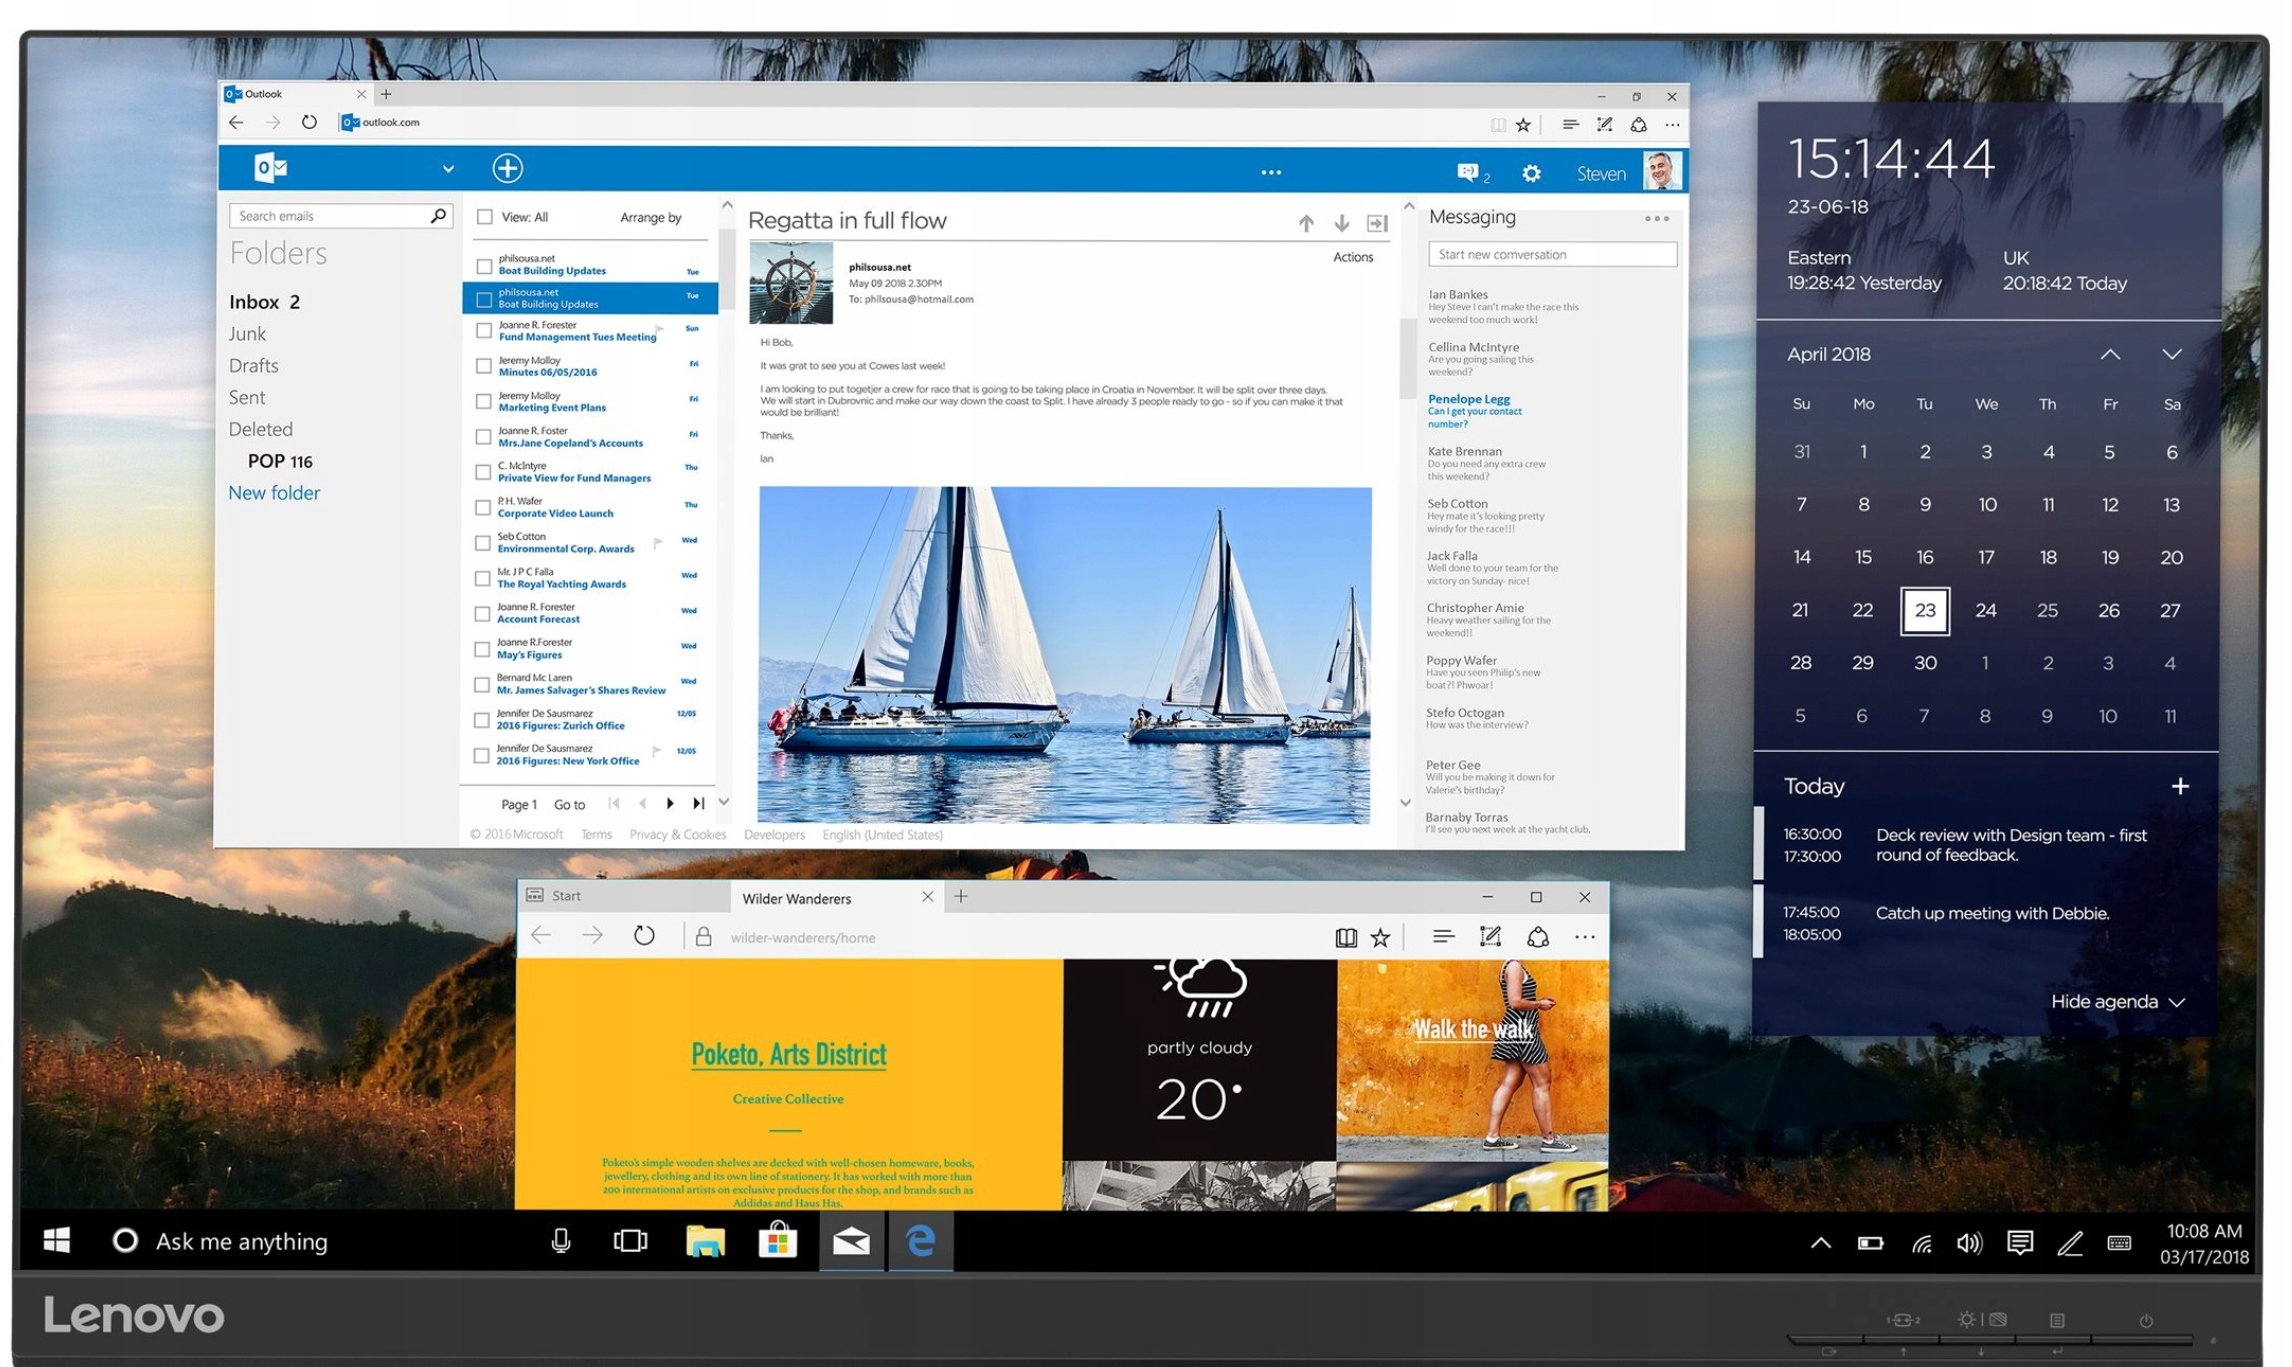Collapse the agenda via Hide agenda chevron
Viewport: 2292px width, 1367px height.
click(2177, 1002)
